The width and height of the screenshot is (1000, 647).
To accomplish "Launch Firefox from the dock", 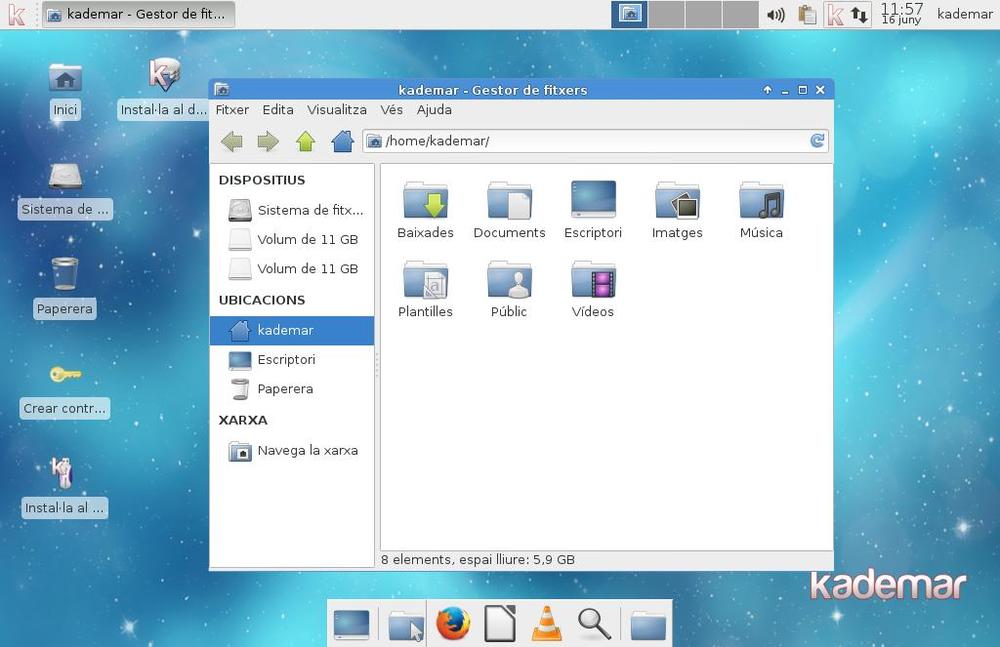I will 453,624.
